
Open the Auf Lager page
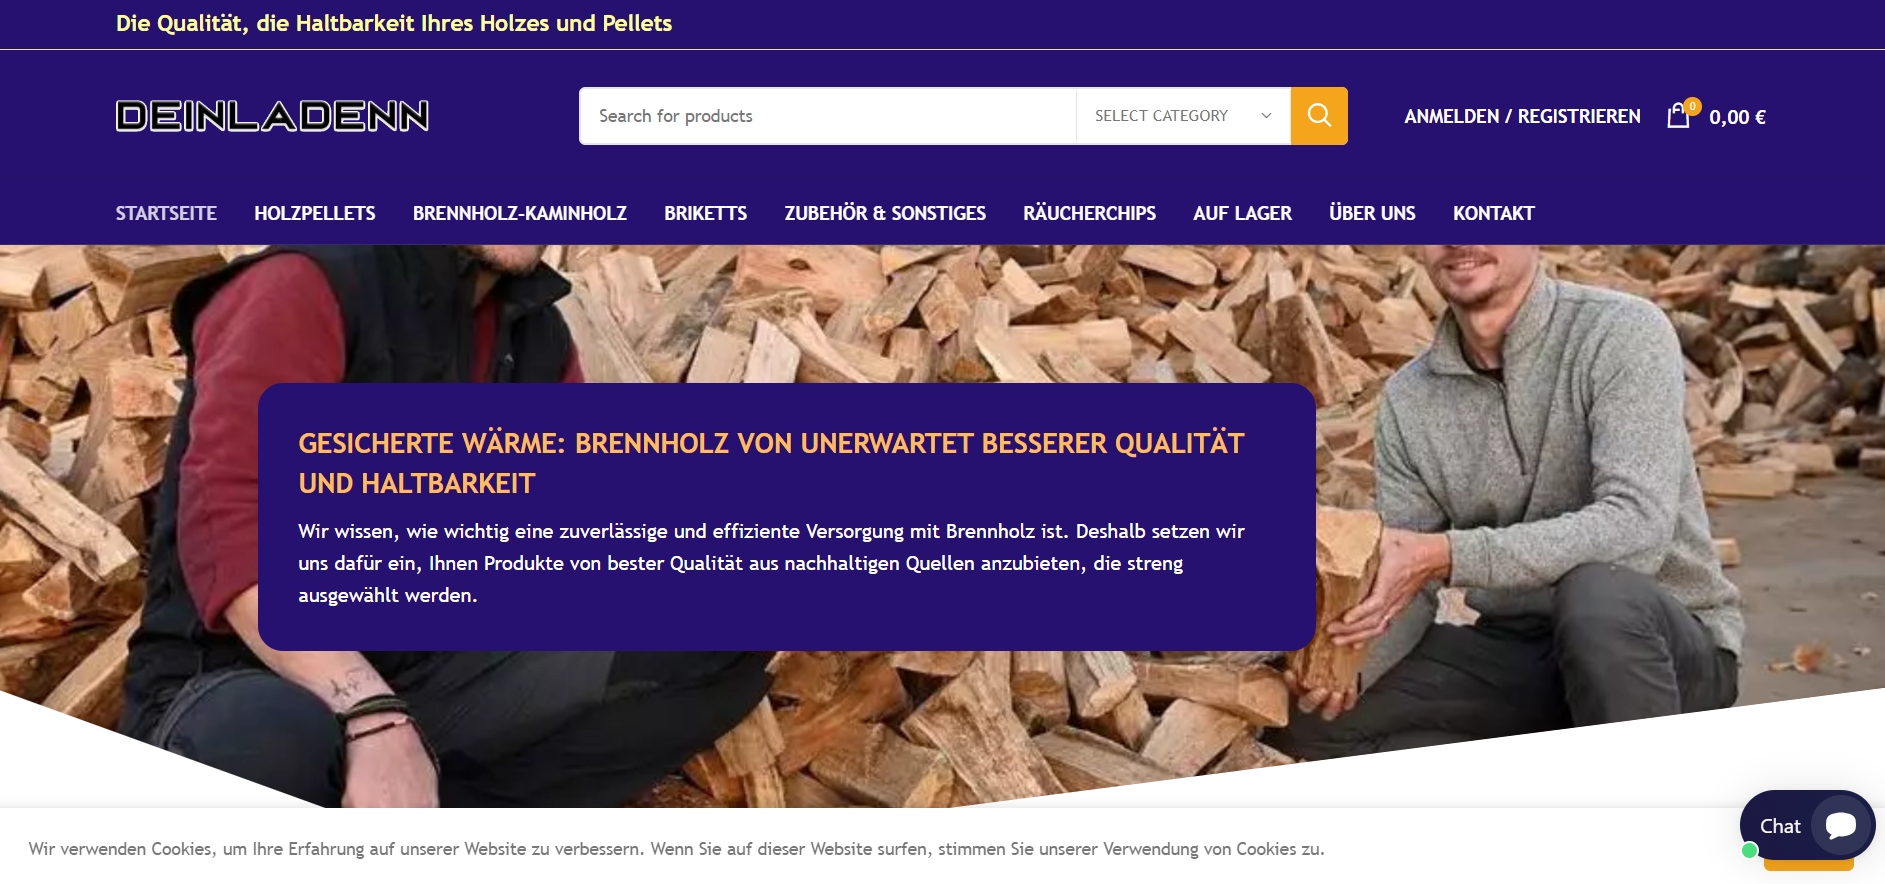click(x=1242, y=213)
